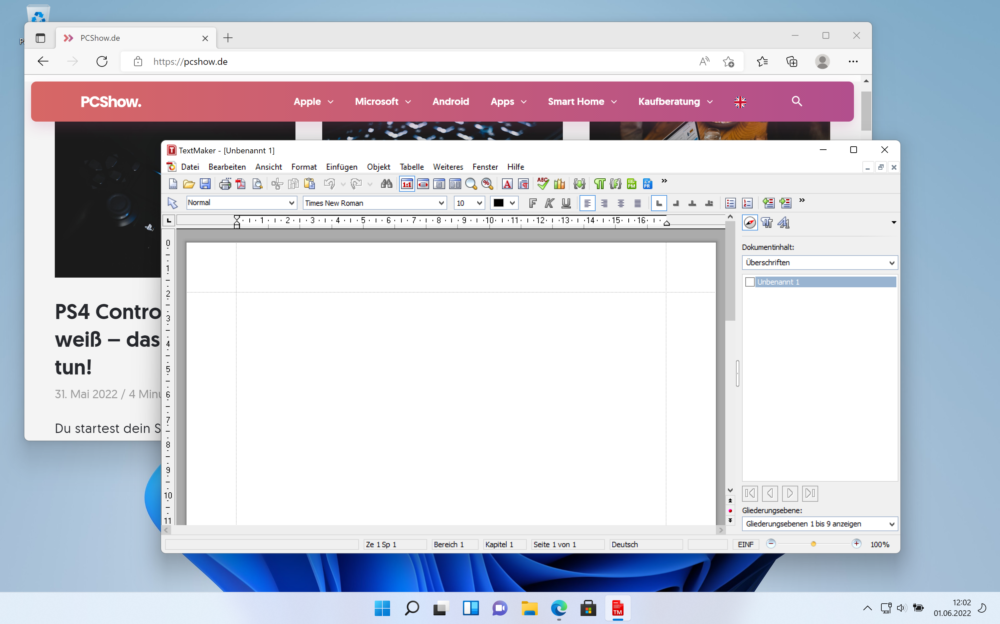Image resolution: width=1000 pixels, height=624 pixels.
Task: Save the document using the floppy disk icon
Action: click(205, 184)
